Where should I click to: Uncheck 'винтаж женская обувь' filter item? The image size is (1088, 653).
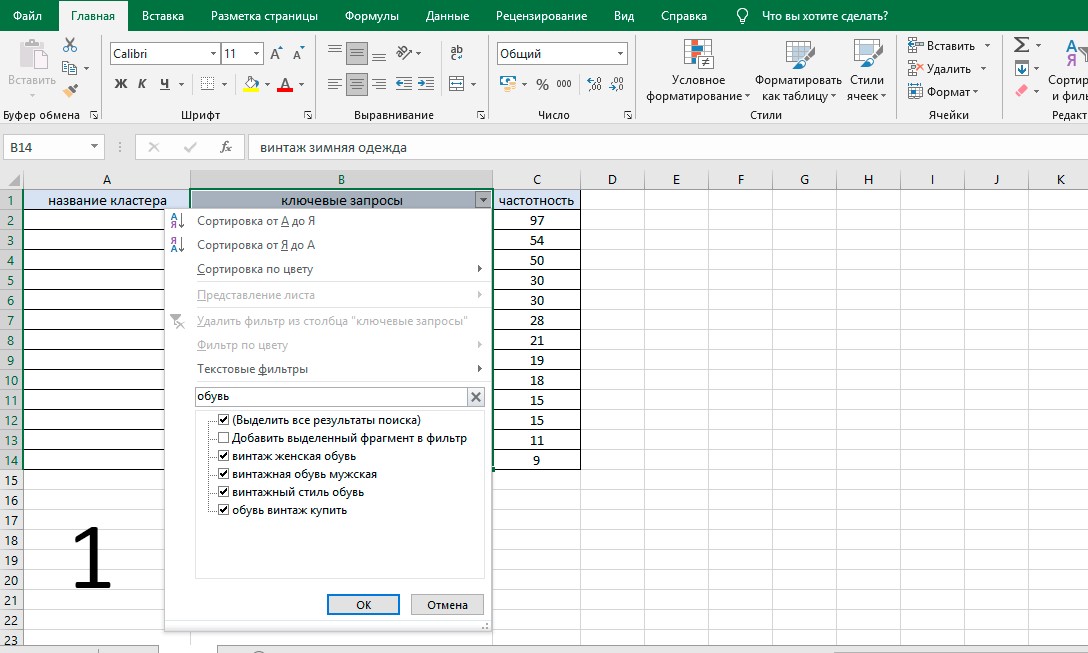click(223, 456)
